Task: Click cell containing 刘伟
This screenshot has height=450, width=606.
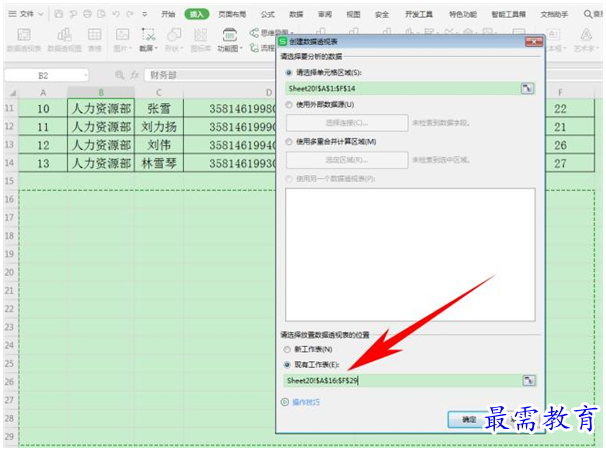Action: pyautogui.click(x=159, y=145)
